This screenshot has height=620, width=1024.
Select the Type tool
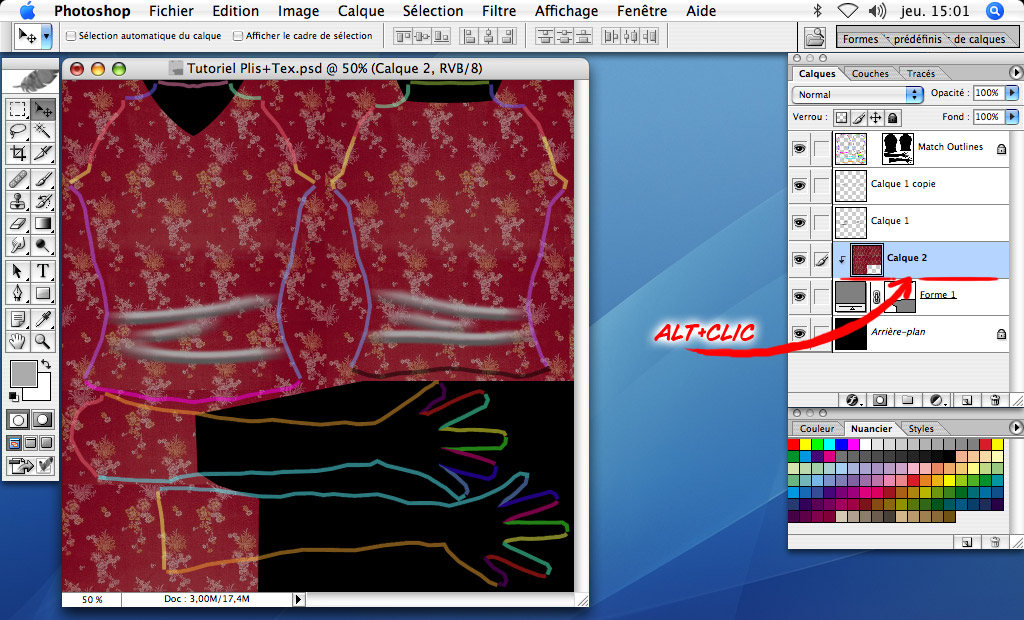42,270
